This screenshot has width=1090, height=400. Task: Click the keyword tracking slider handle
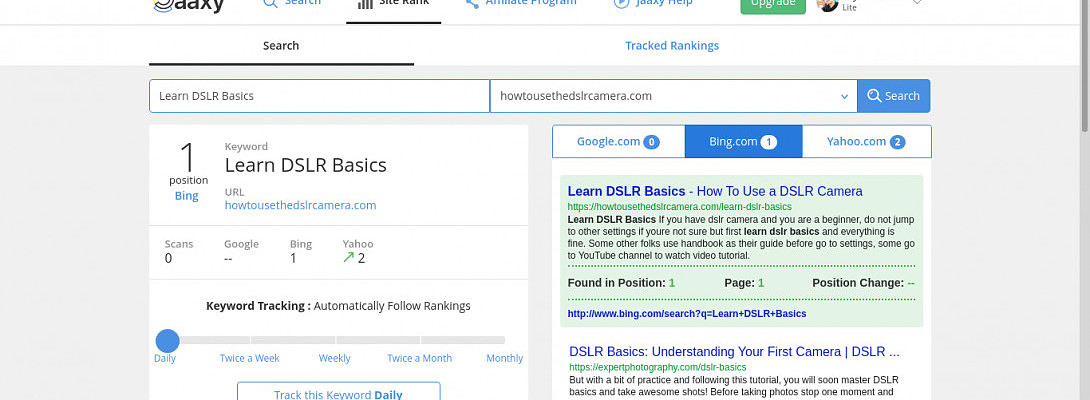pos(167,341)
